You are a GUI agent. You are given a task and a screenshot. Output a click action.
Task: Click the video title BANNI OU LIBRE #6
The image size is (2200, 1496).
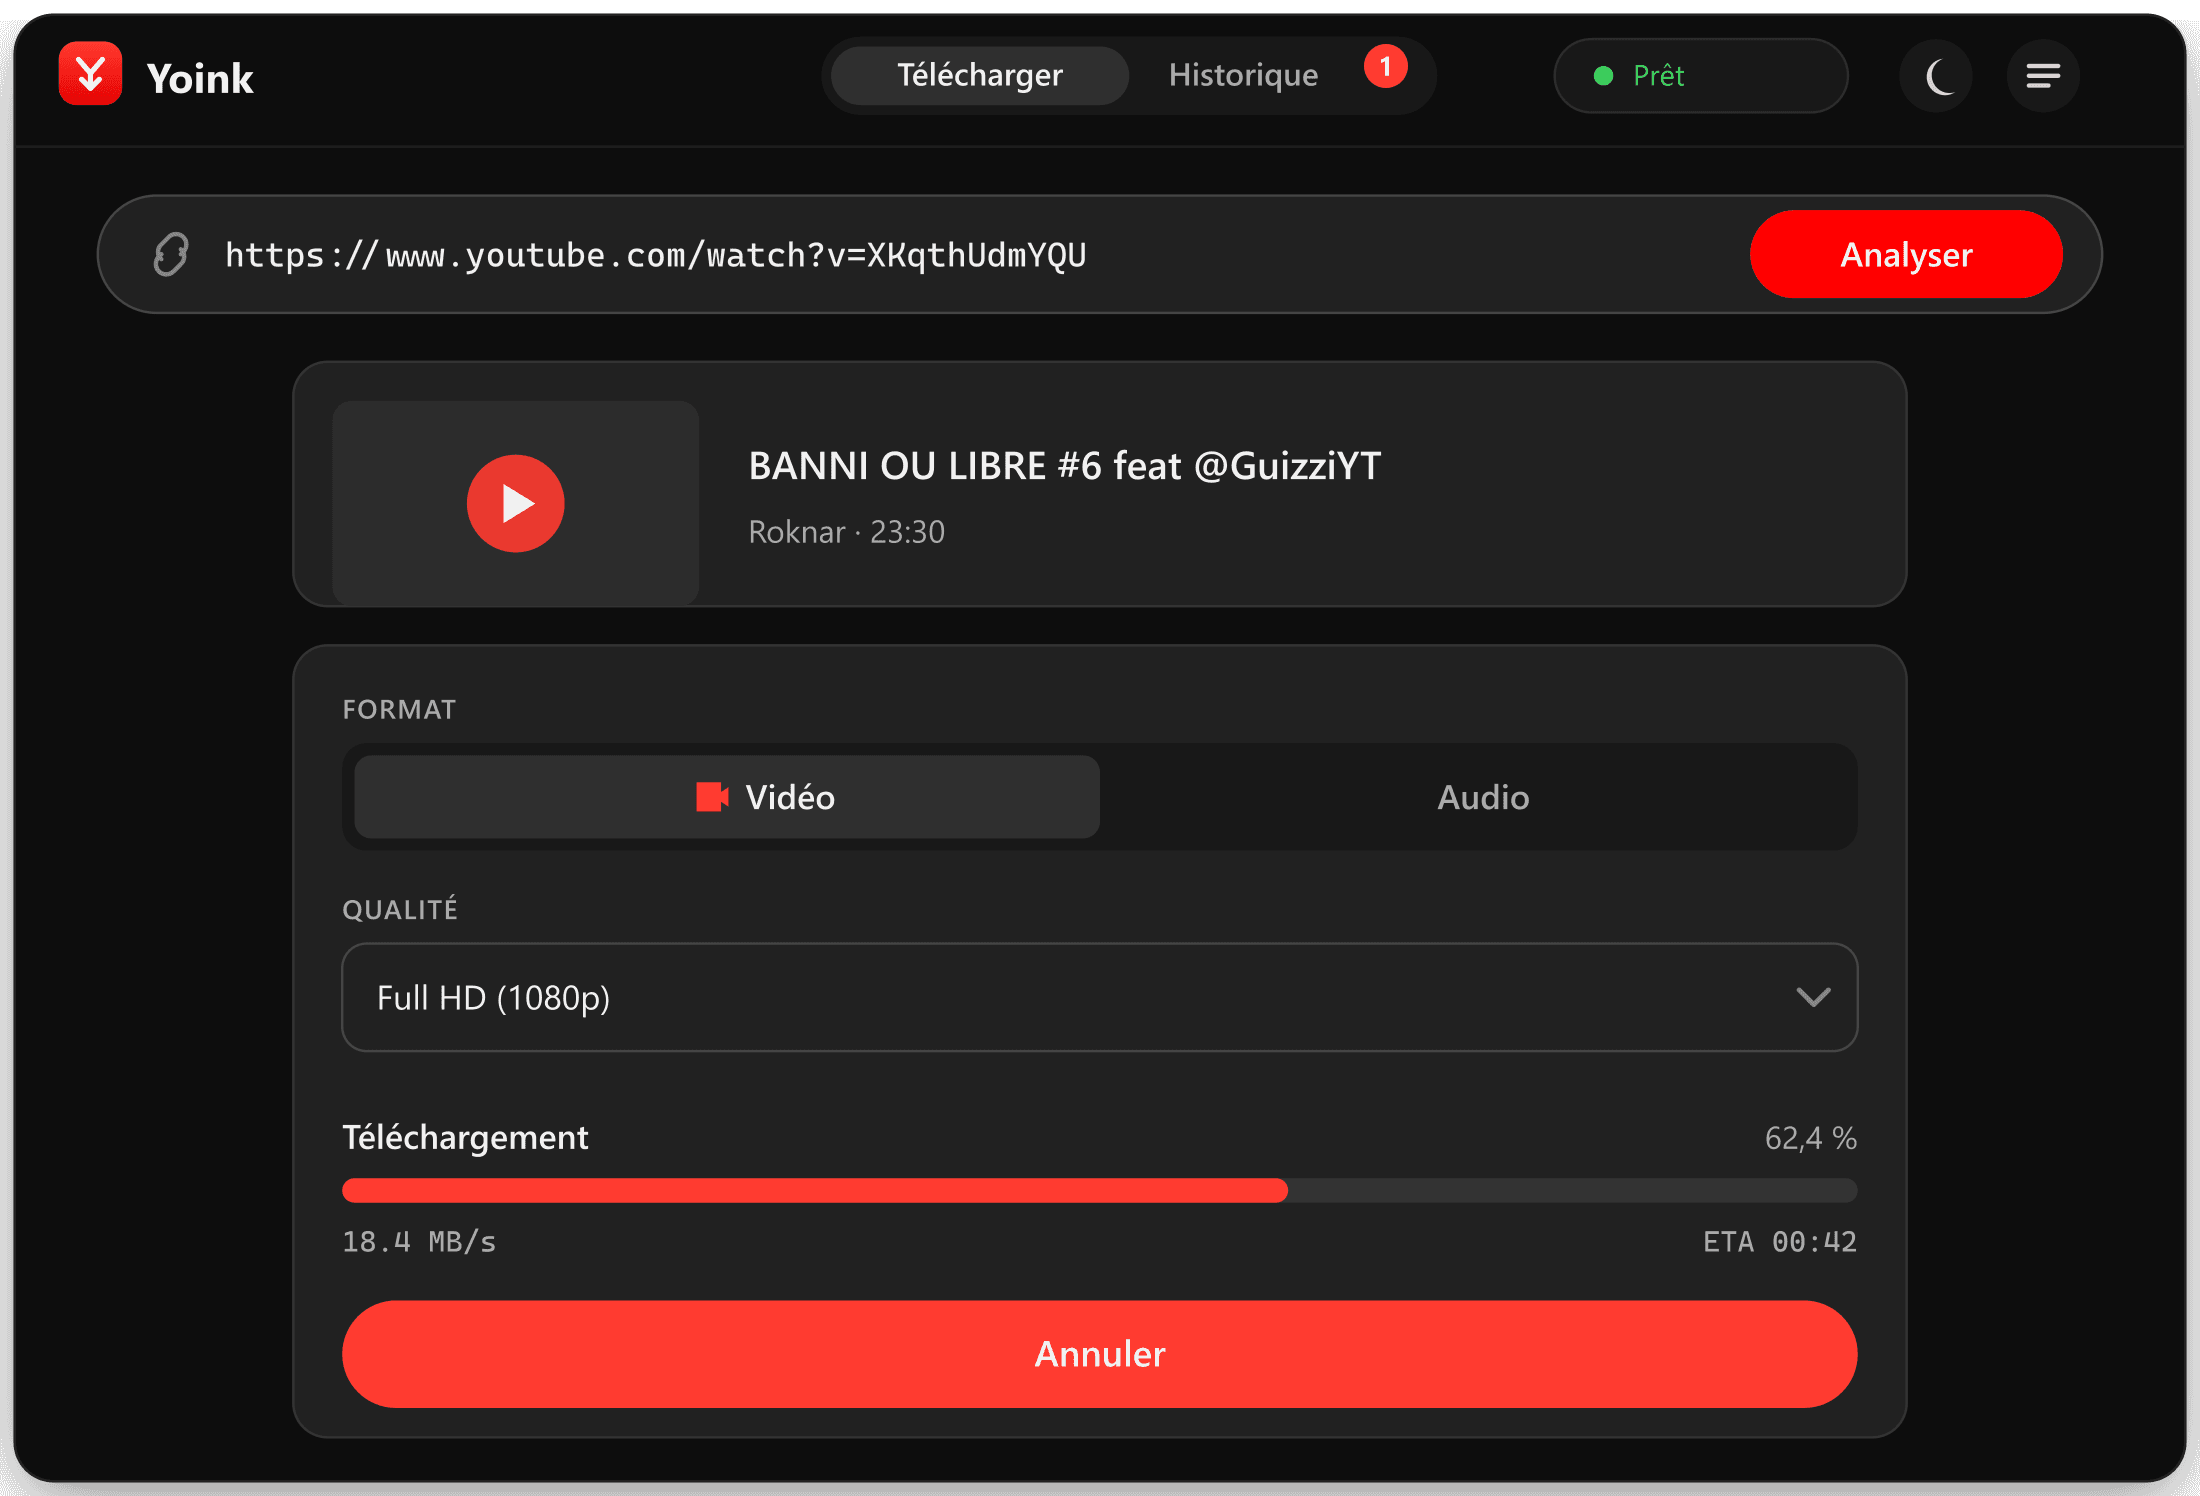click(x=1065, y=466)
